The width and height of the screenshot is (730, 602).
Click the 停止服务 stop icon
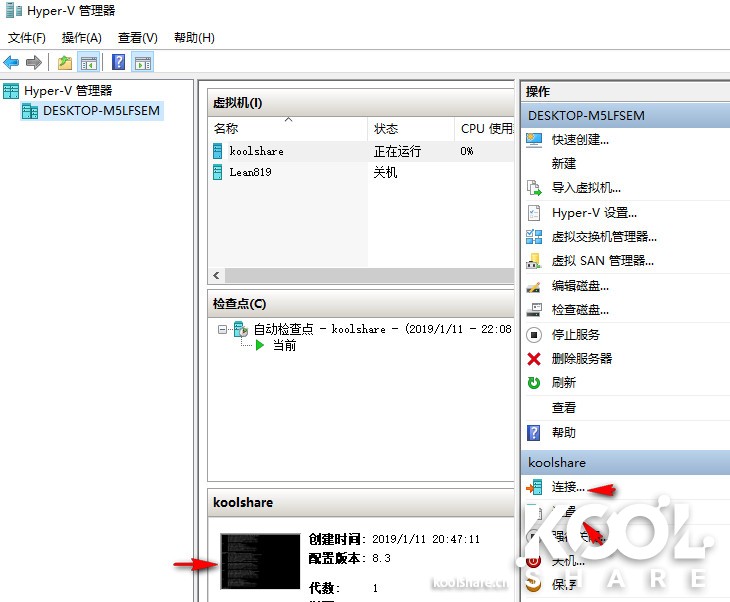point(534,334)
